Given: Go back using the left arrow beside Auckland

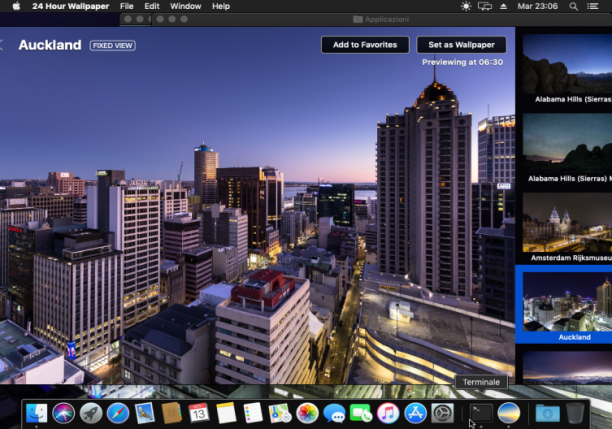Looking at the screenshot, I should pos(2,45).
